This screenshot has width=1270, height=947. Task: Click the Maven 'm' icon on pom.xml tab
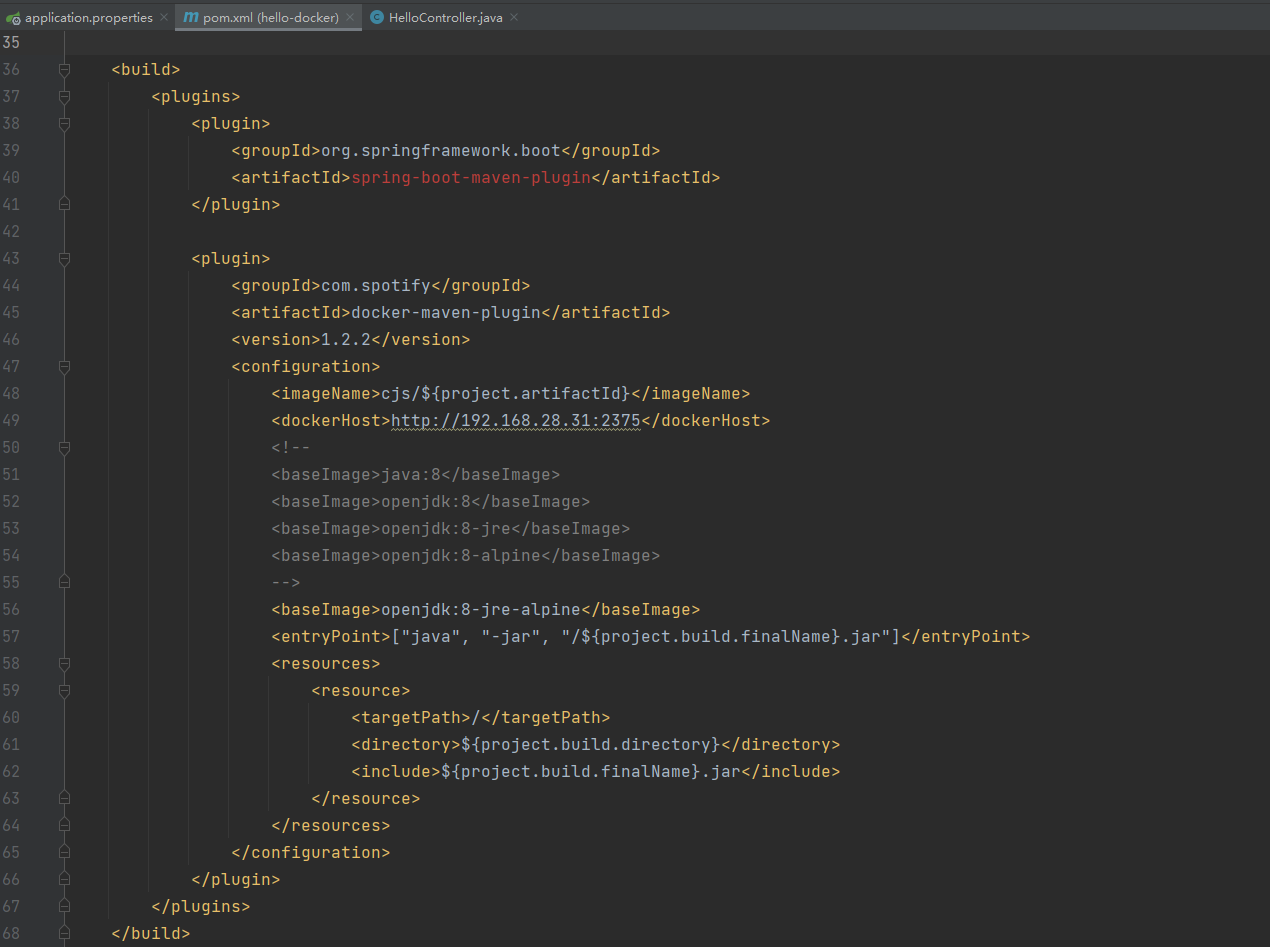(x=190, y=18)
